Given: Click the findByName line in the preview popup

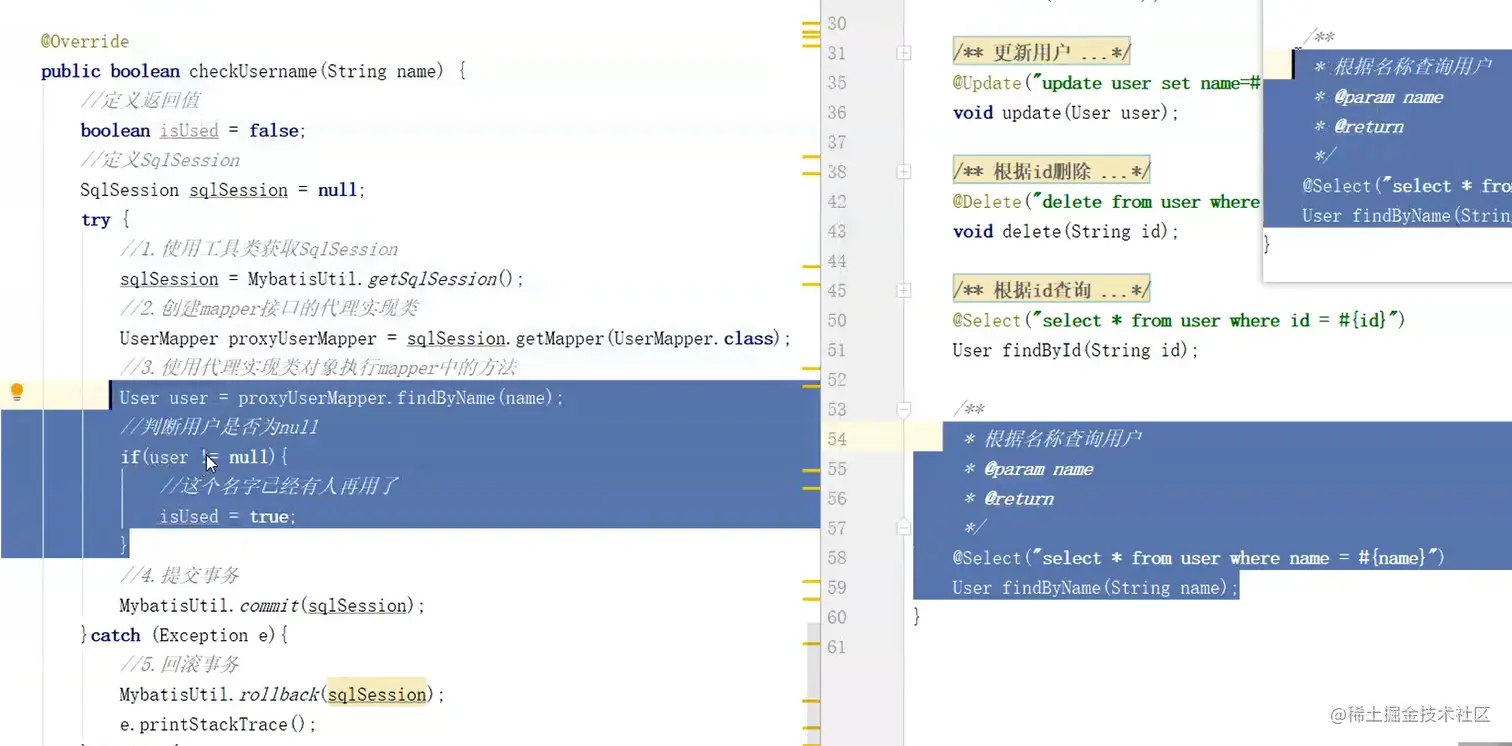Looking at the screenshot, I should [x=1407, y=216].
